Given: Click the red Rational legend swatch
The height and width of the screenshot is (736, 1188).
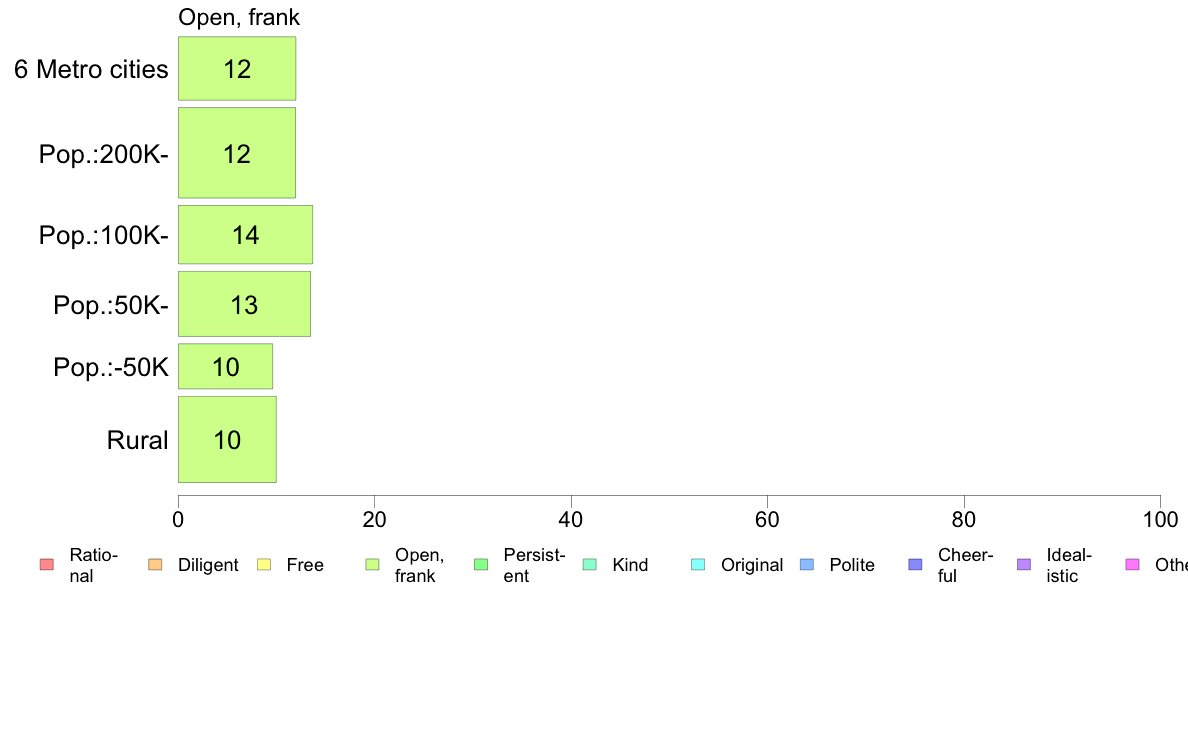Looking at the screenshot, I should [x=47, y=565].
